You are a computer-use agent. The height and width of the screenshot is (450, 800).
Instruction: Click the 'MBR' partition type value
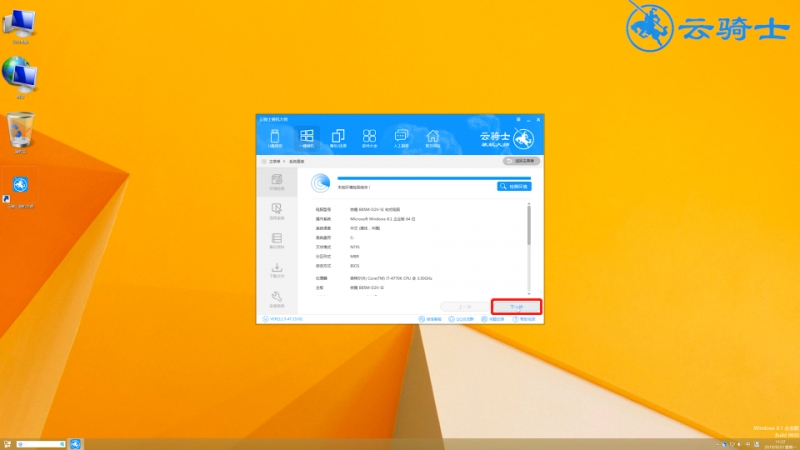tap(355, 257)
